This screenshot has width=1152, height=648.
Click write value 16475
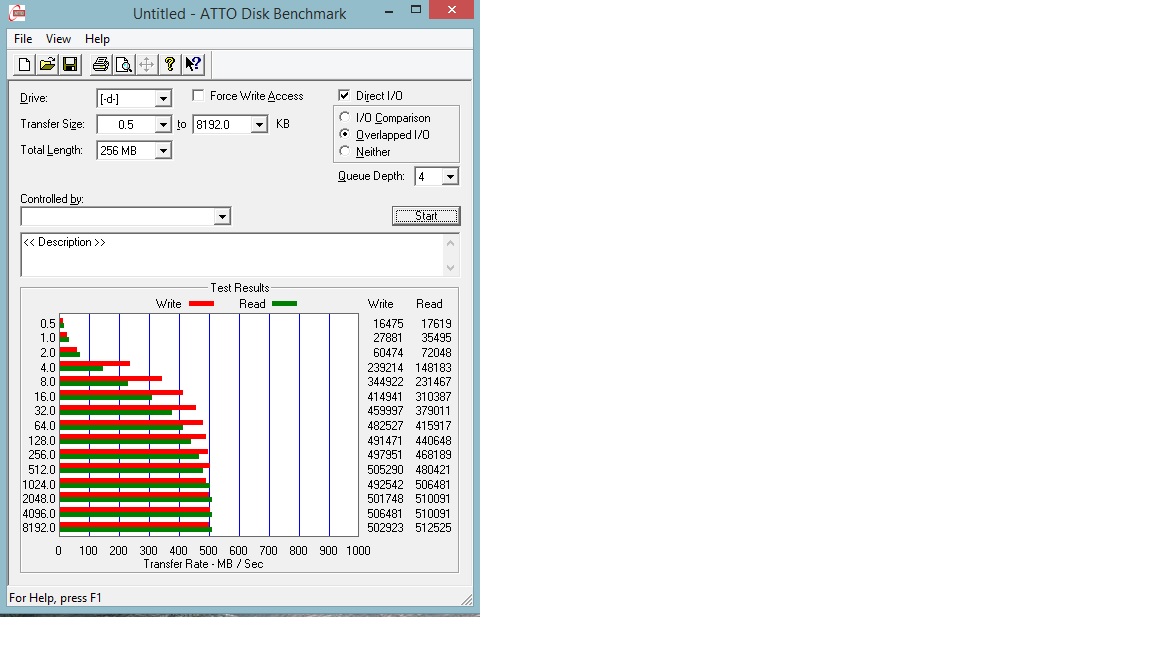388,324
